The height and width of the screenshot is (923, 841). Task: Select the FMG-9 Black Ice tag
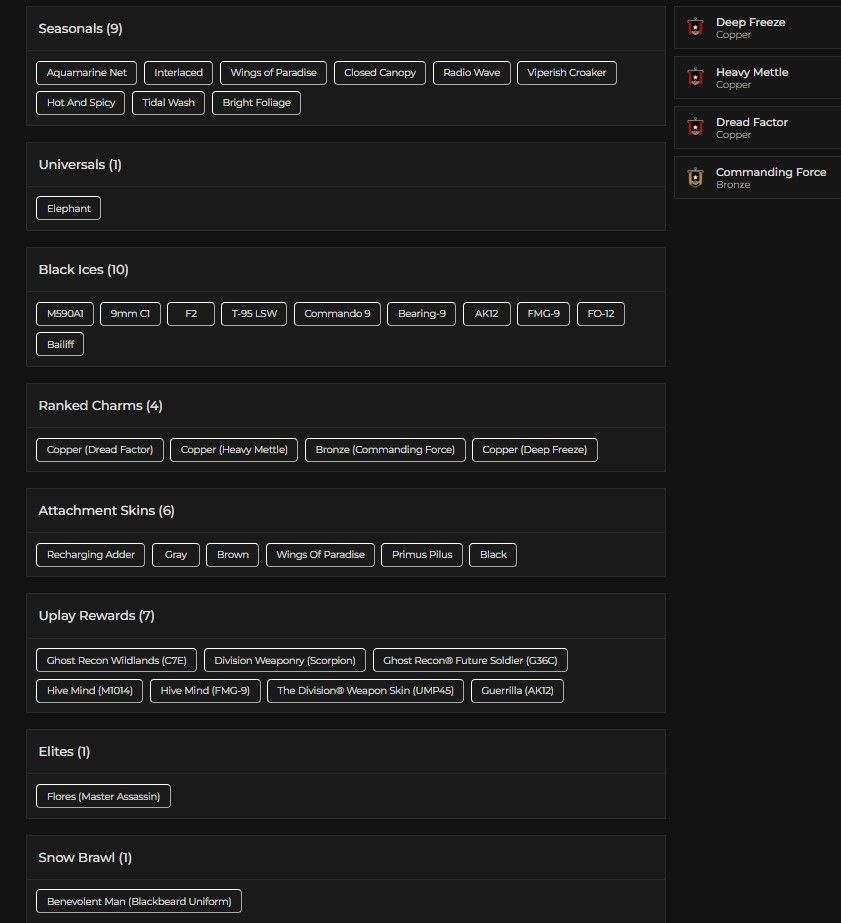tap(543, 314)
